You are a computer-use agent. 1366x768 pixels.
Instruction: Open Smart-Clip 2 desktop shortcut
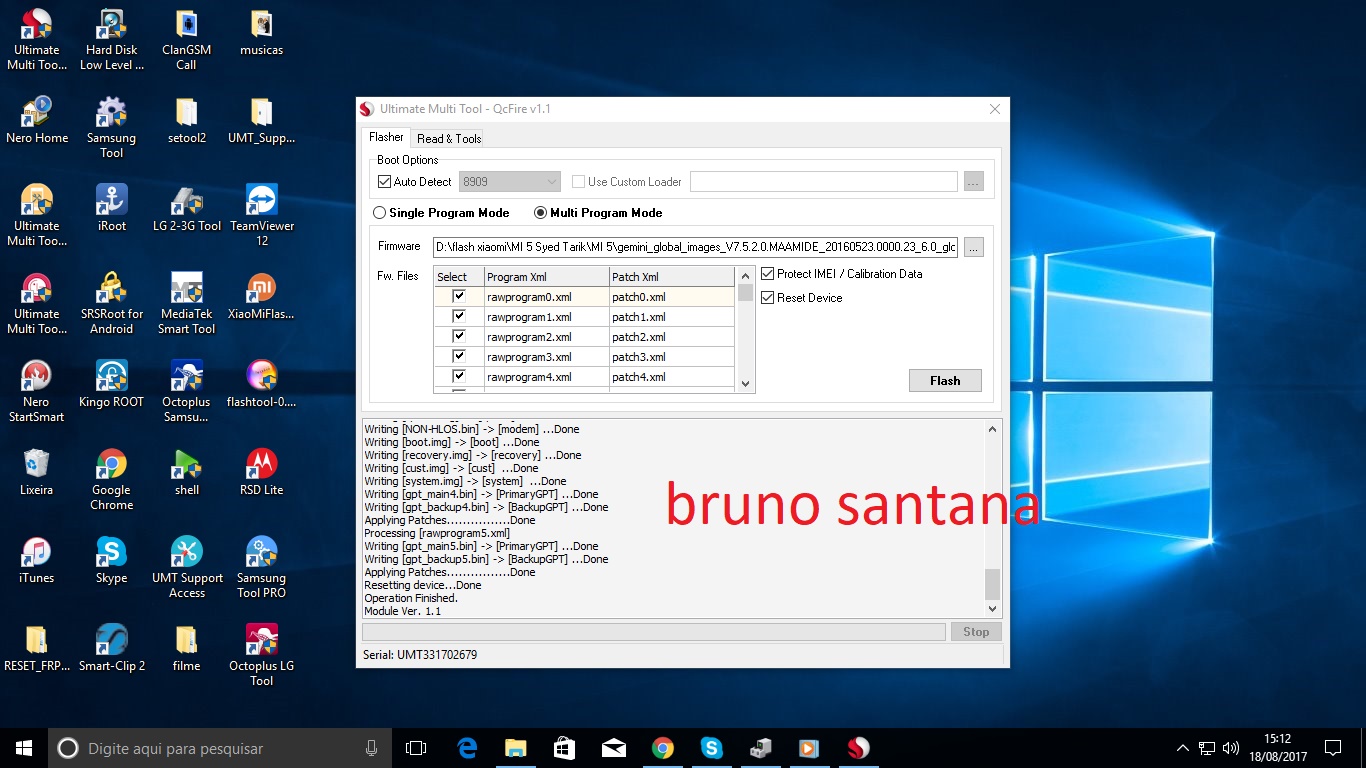pos(112,649)
